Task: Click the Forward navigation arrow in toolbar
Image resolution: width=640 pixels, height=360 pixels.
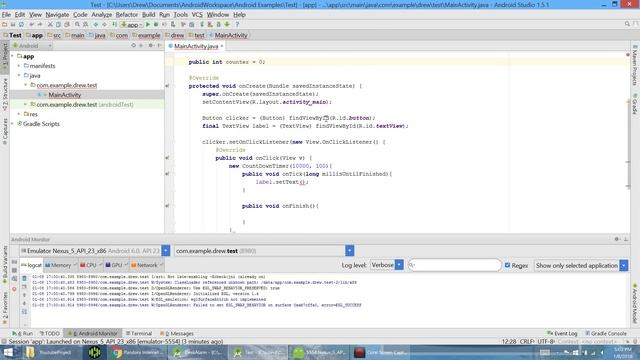Action: tap(104, 24)
